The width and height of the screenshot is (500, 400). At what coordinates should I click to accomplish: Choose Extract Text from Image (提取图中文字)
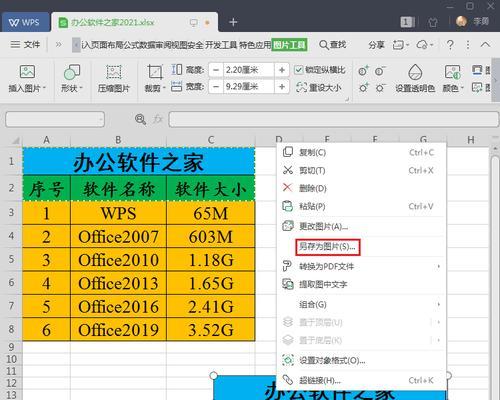[x=362, y=284]
